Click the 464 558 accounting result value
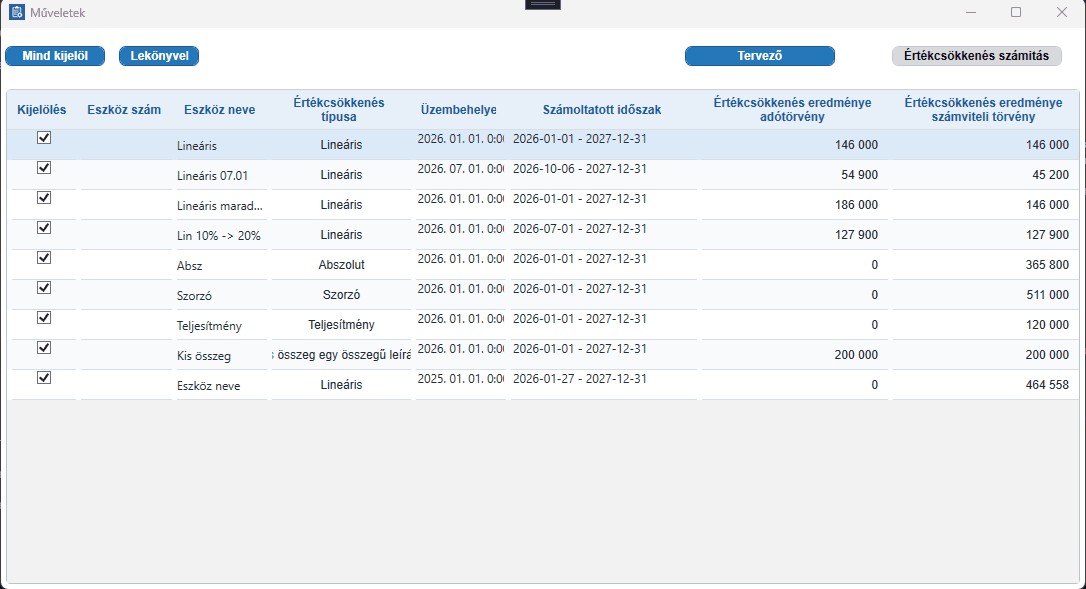The height and width of the screenshot is (589, 1086). point(1047,385)
